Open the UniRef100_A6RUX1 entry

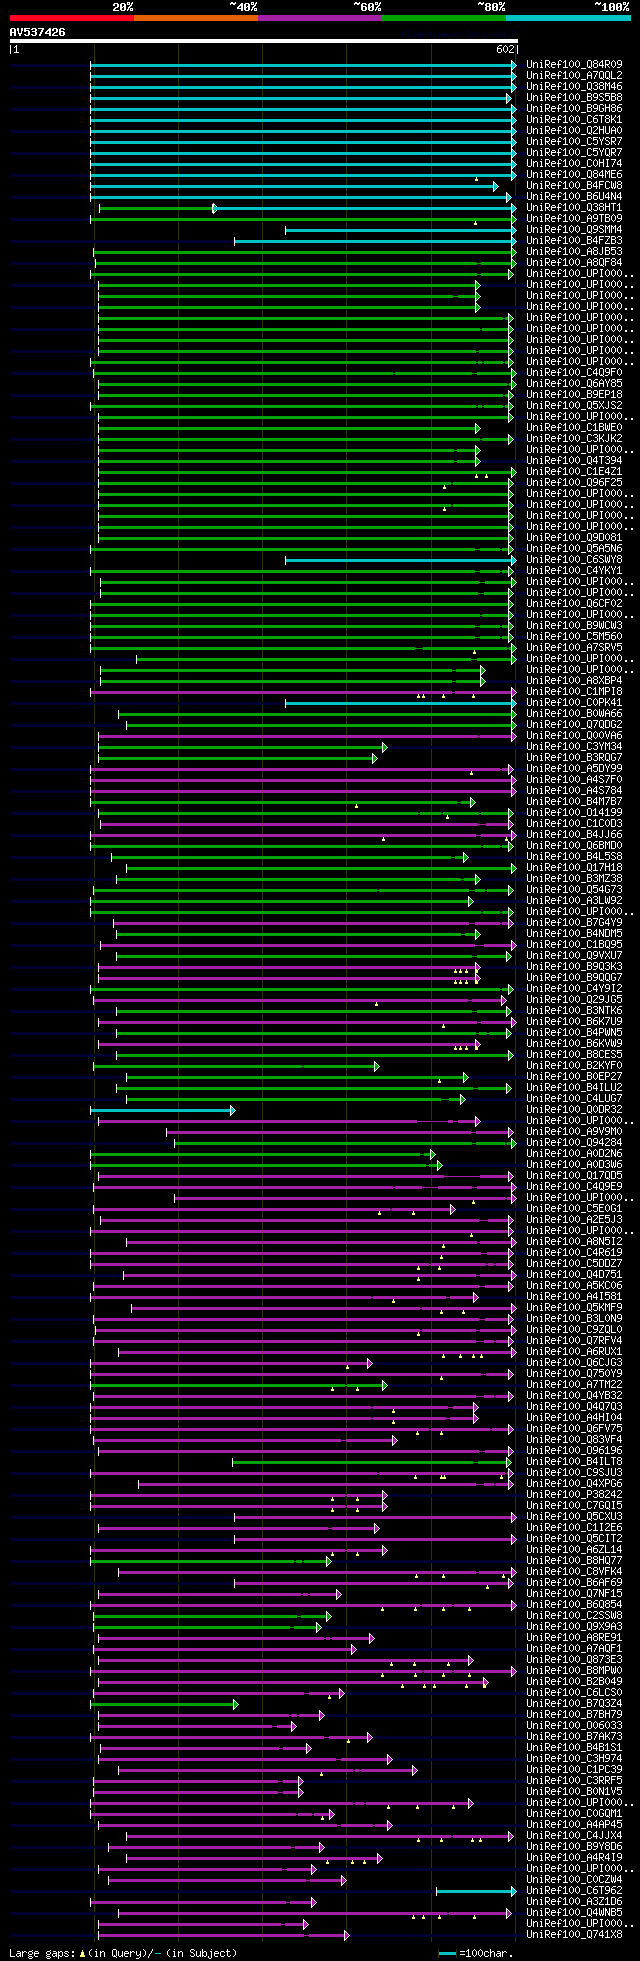click(574, 1352)
